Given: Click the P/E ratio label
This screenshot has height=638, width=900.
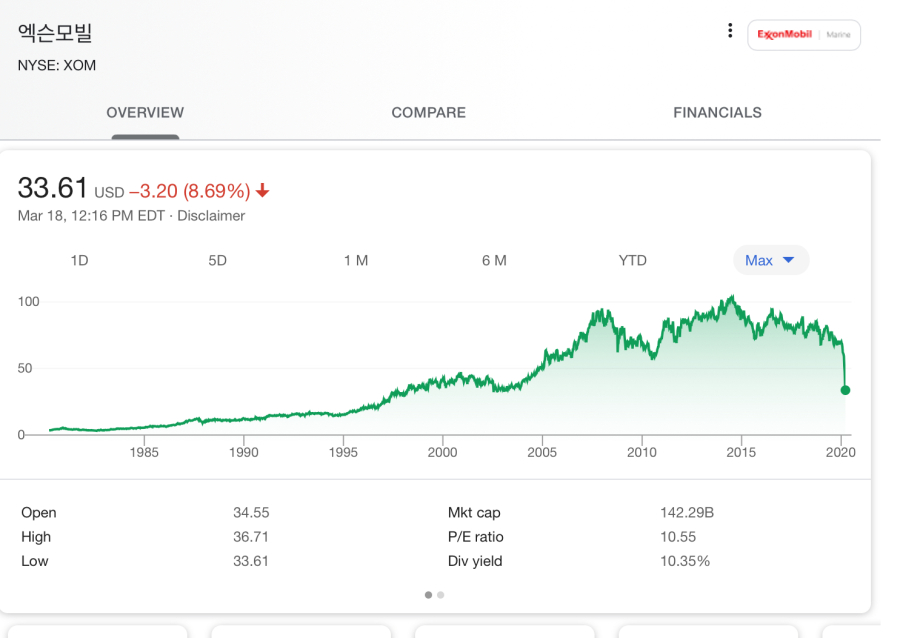Looking at the screenshot, I should click(x=475, y=536).
